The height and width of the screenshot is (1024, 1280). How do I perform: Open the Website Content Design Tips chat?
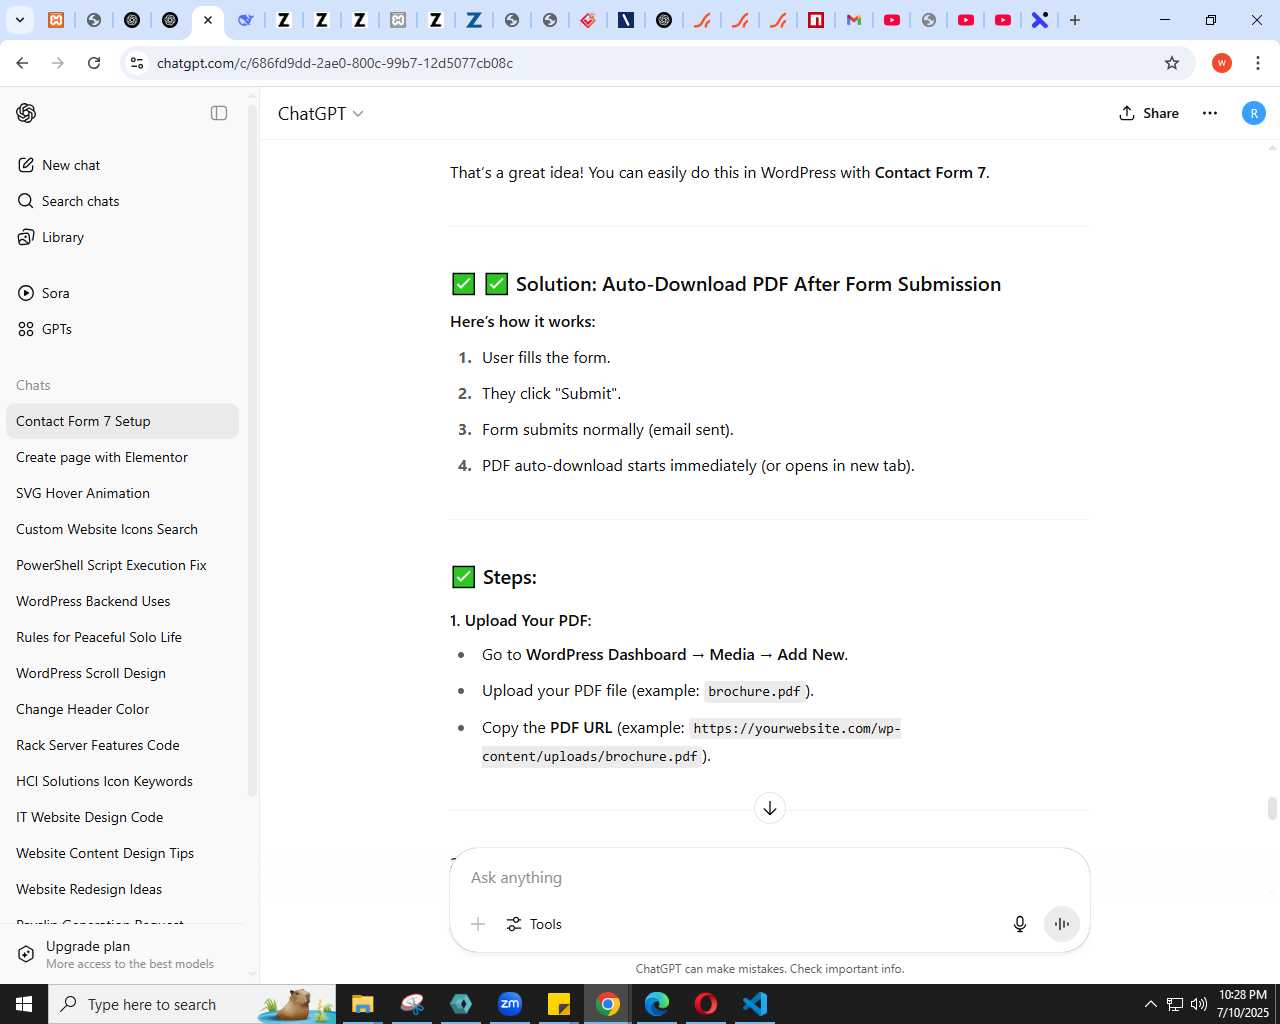pyautogui.click(x=122, y=853)
